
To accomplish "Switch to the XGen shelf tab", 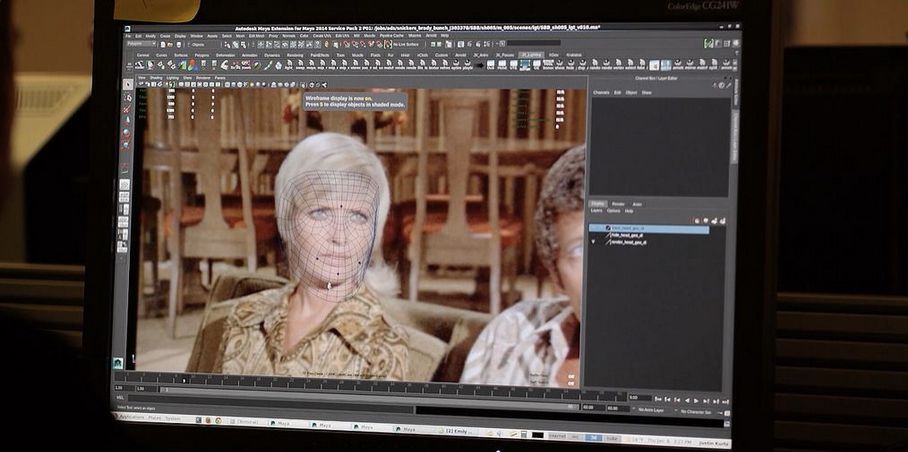I will click(x=554, y=55).
